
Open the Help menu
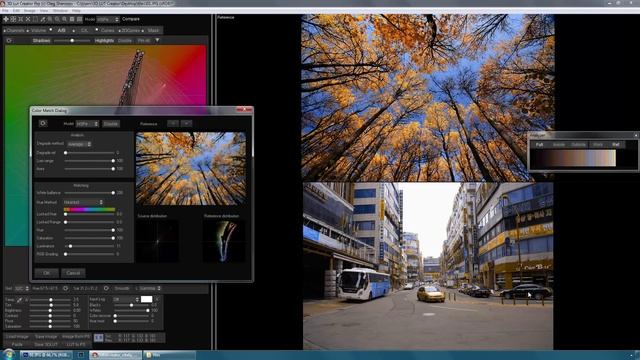(x=76, y=11)
